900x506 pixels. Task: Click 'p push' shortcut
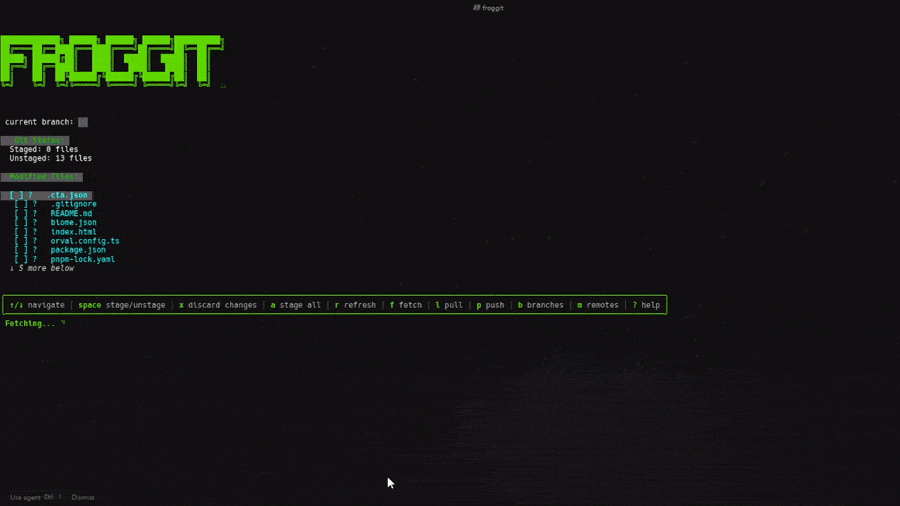490,305
